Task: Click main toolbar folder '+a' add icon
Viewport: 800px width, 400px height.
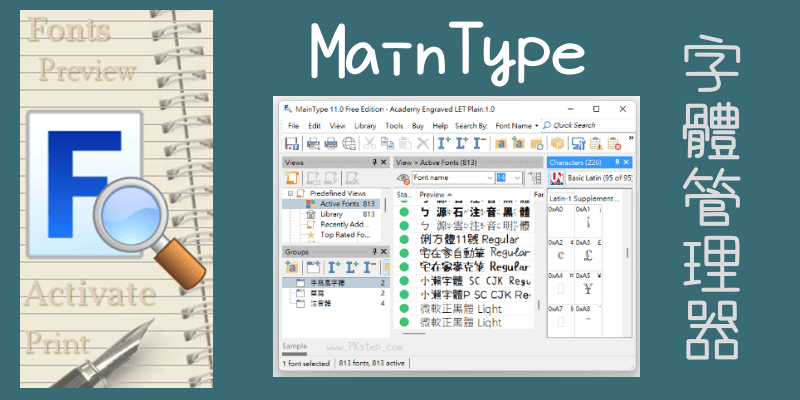Action: pyautogui.click(x=518, y=143)
